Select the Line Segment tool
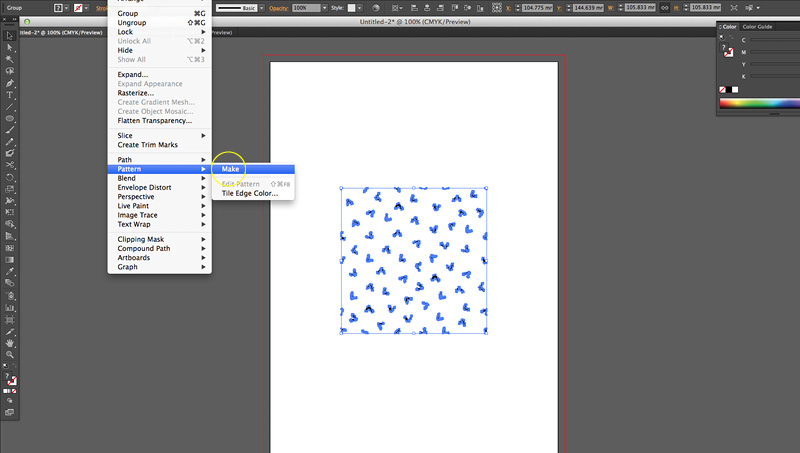 coord(10,107)
